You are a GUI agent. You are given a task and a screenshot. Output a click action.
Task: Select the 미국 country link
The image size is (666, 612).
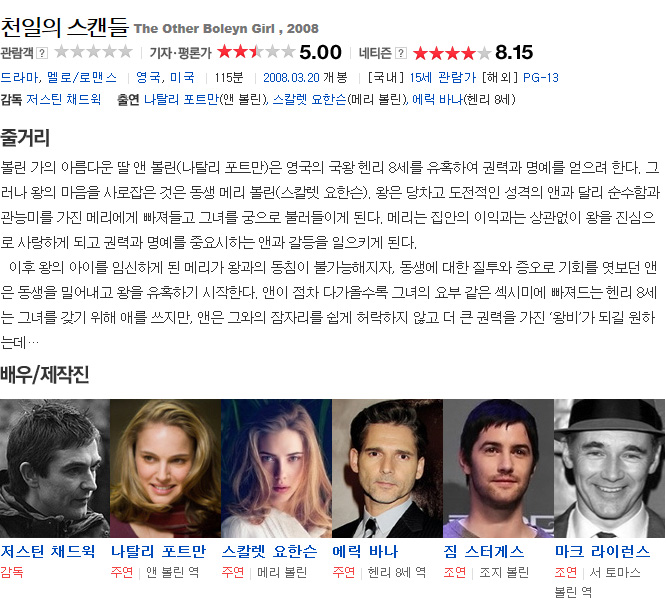tap(182, 77)
